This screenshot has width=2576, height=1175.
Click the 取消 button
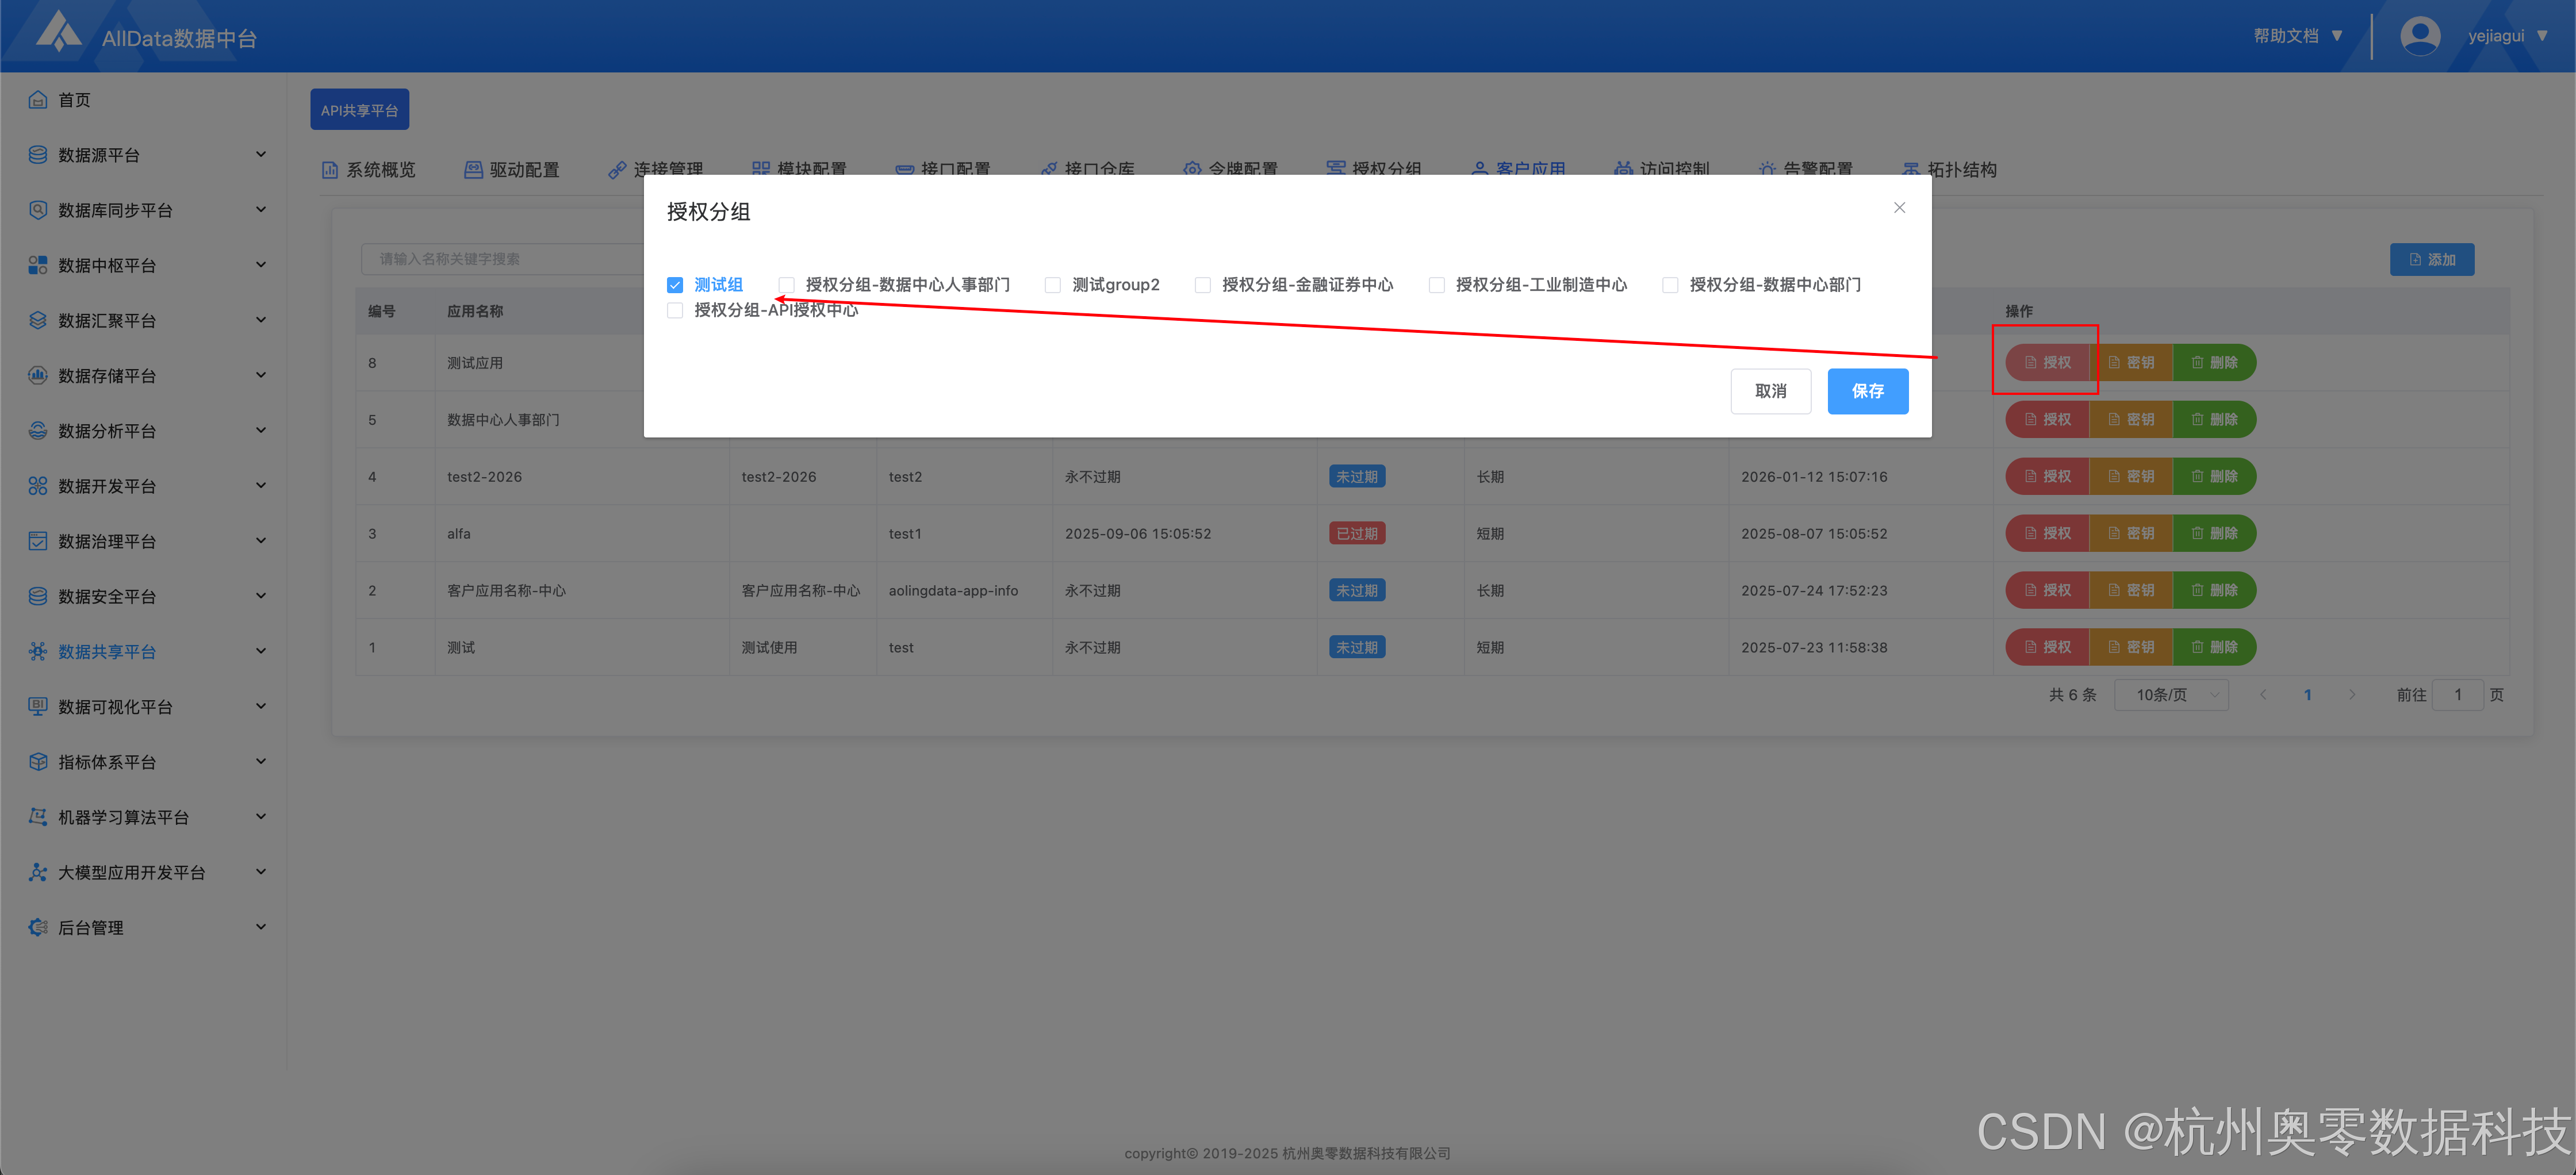(x=1770, y=391)
